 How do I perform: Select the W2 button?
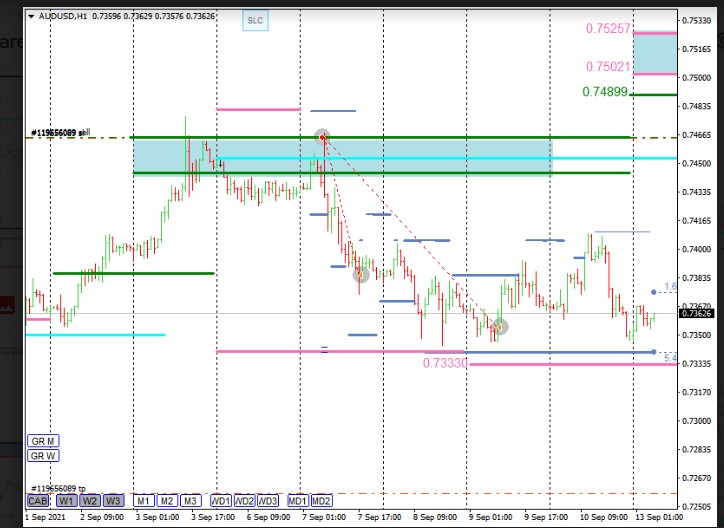coord(90,500)
